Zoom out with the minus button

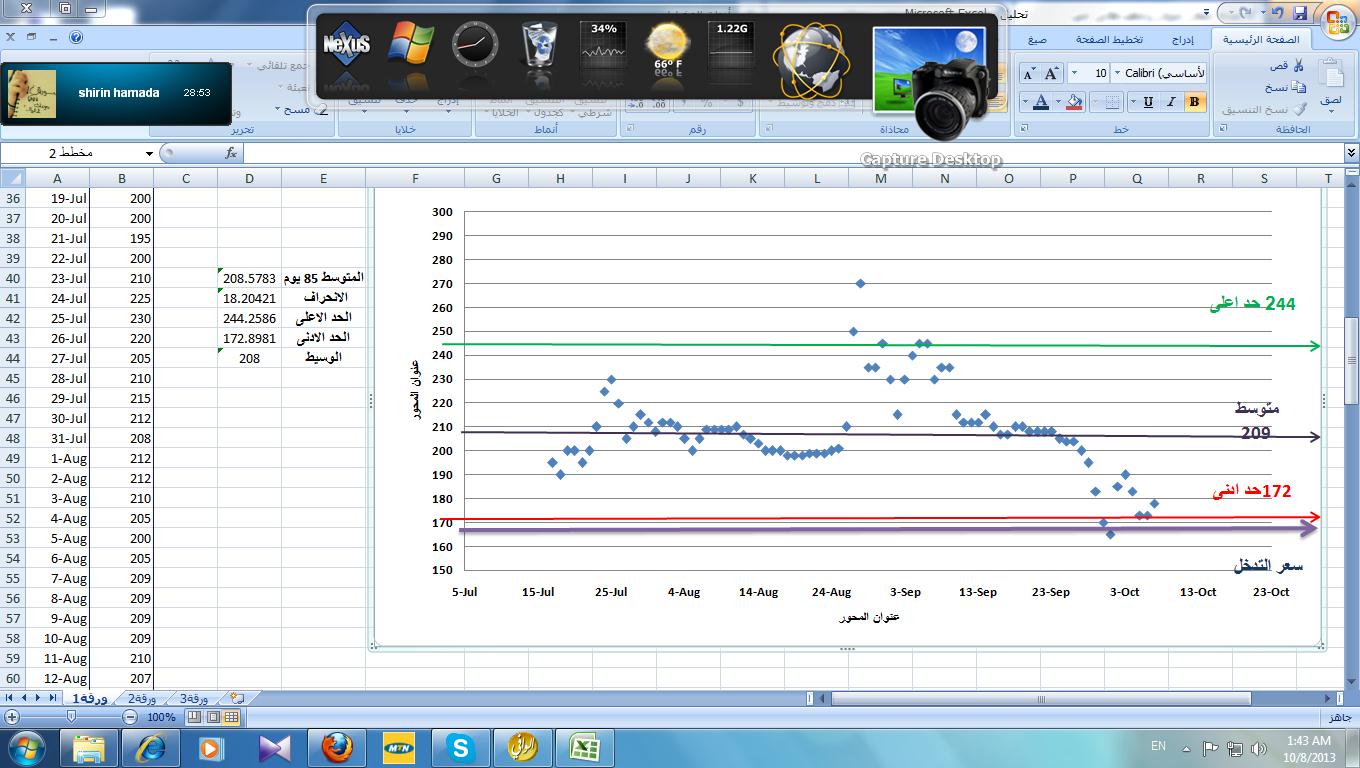coord(130,717)
